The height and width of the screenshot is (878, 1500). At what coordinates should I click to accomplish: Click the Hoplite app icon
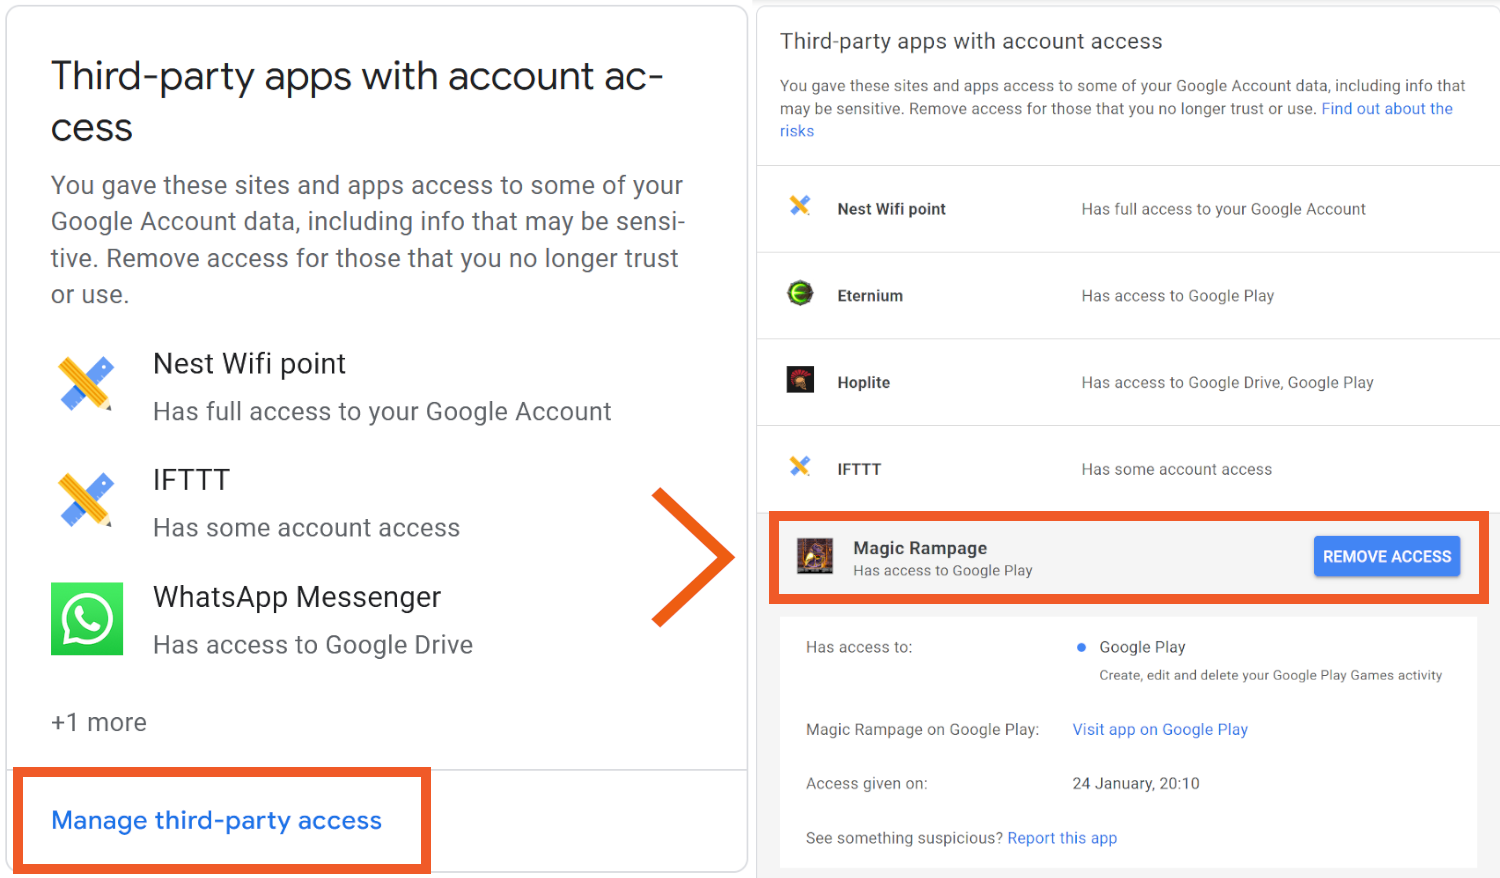coord(800,380)
